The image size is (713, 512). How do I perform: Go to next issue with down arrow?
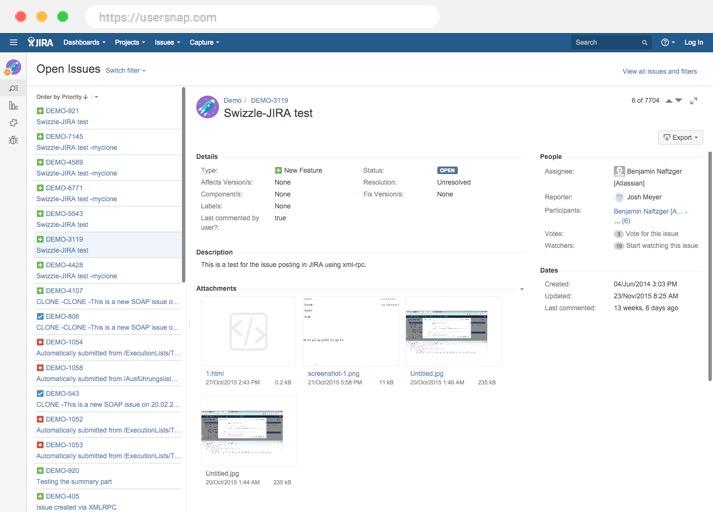[x=678, y=100]
